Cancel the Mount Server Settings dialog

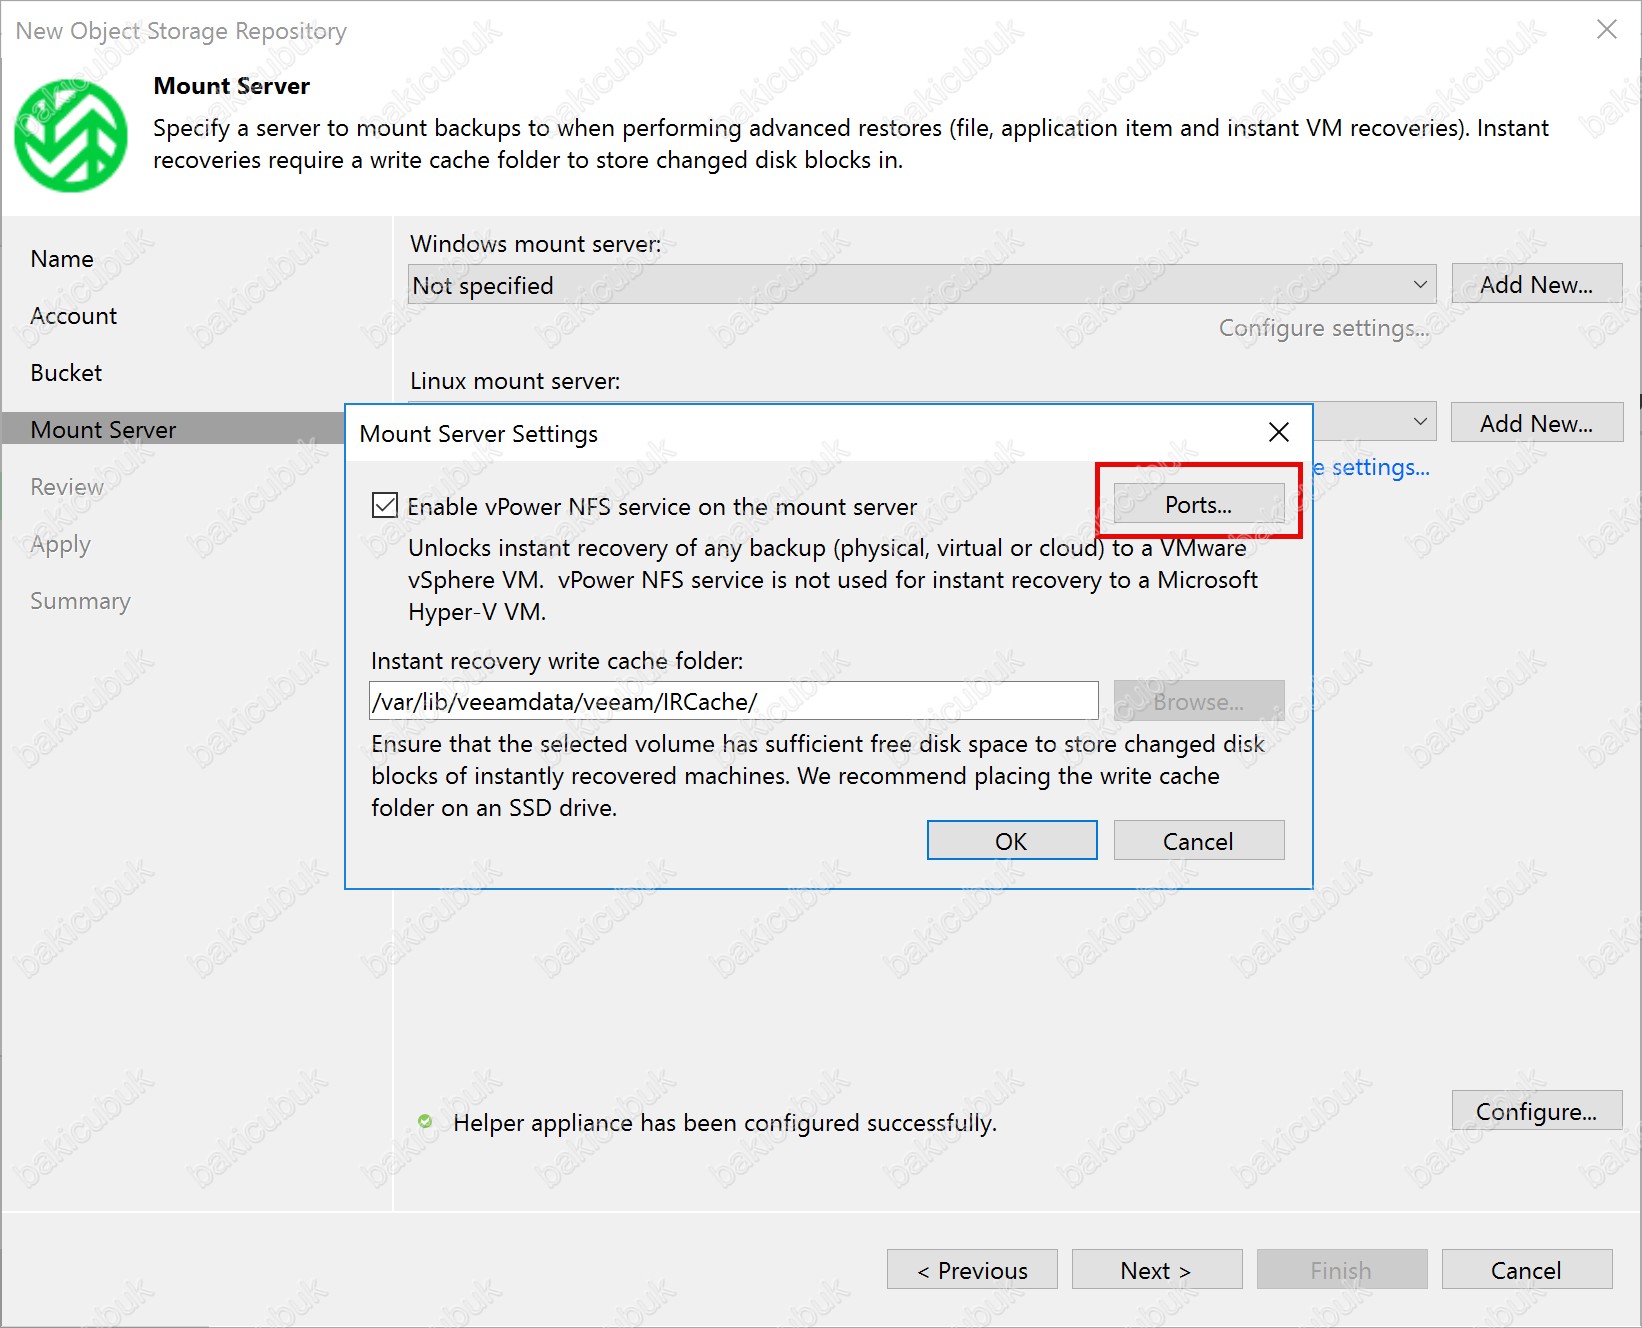pyautogui.click(x=1198, y=841)
